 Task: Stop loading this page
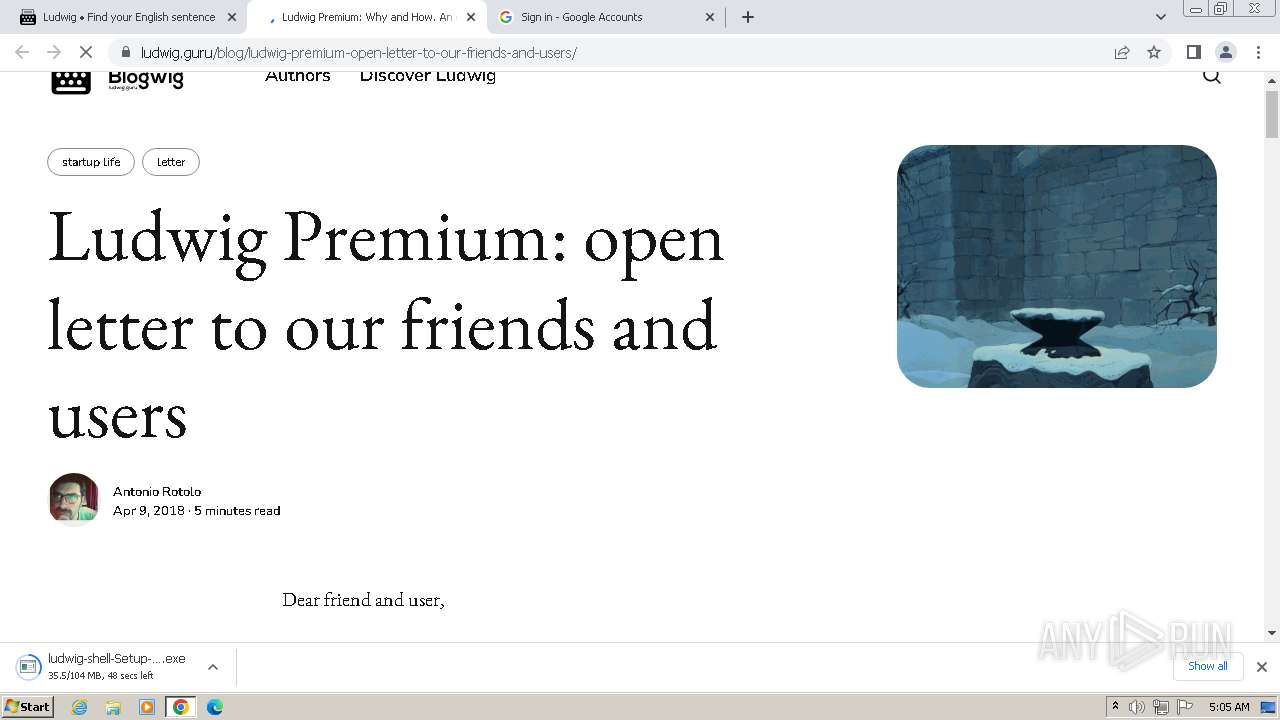tap(86, 52)
